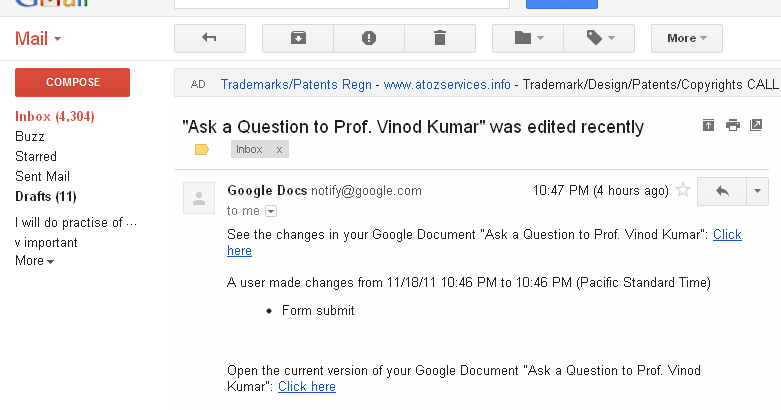Archive this email conversation
Viewport: 781px width, 410px height.
pos(298,38)
